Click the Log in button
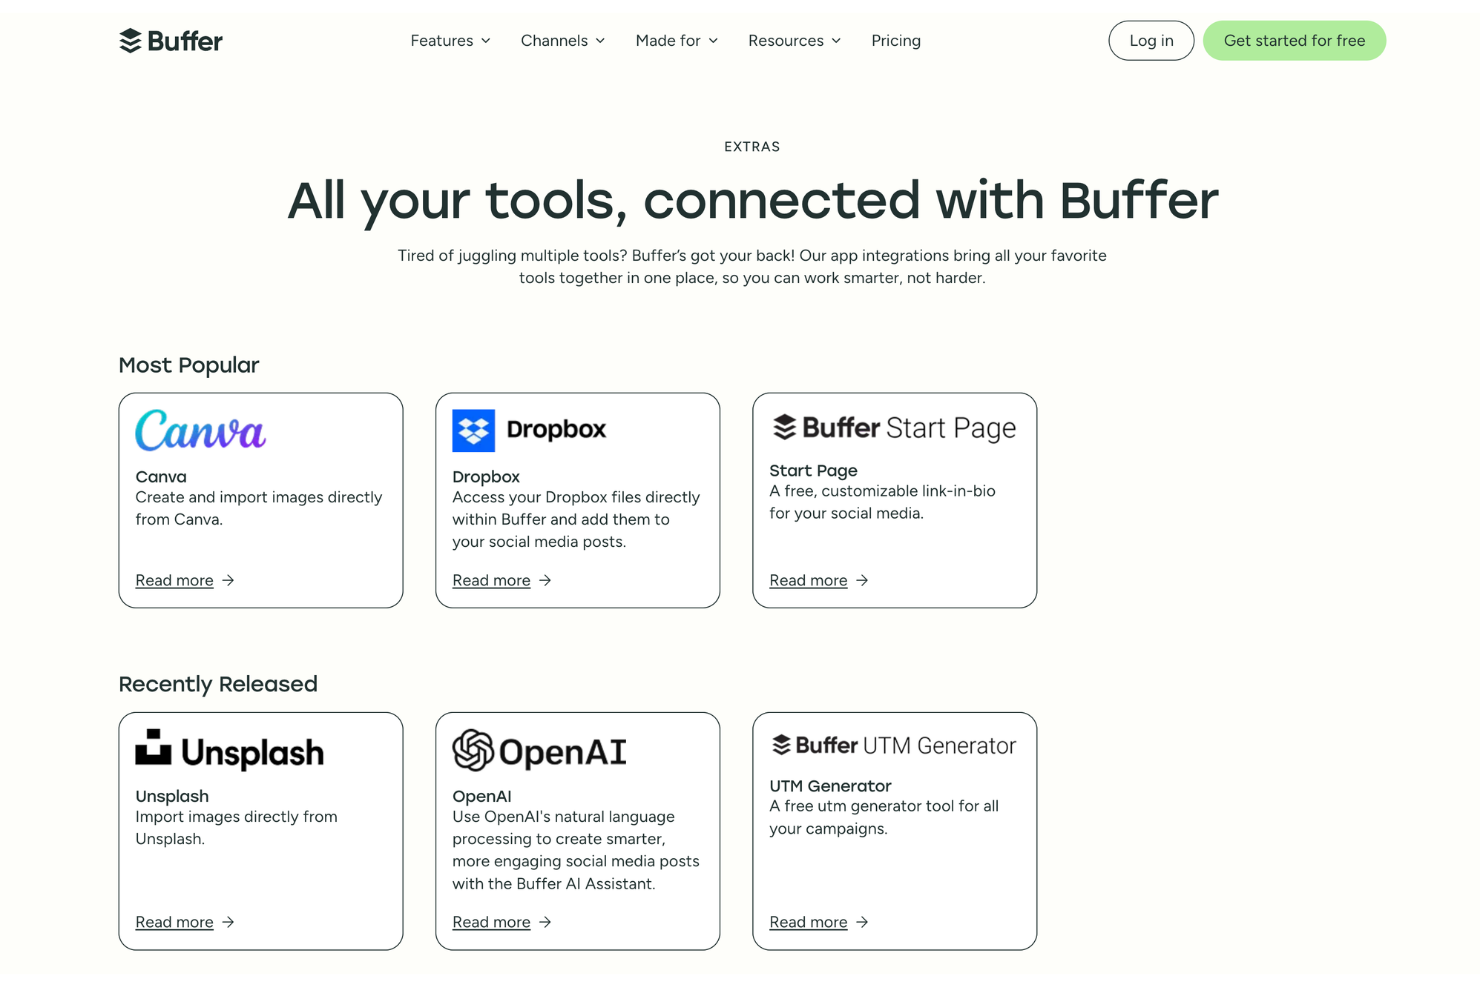The width and height of the screenshot is (1480, 987). click(1150, 40)
